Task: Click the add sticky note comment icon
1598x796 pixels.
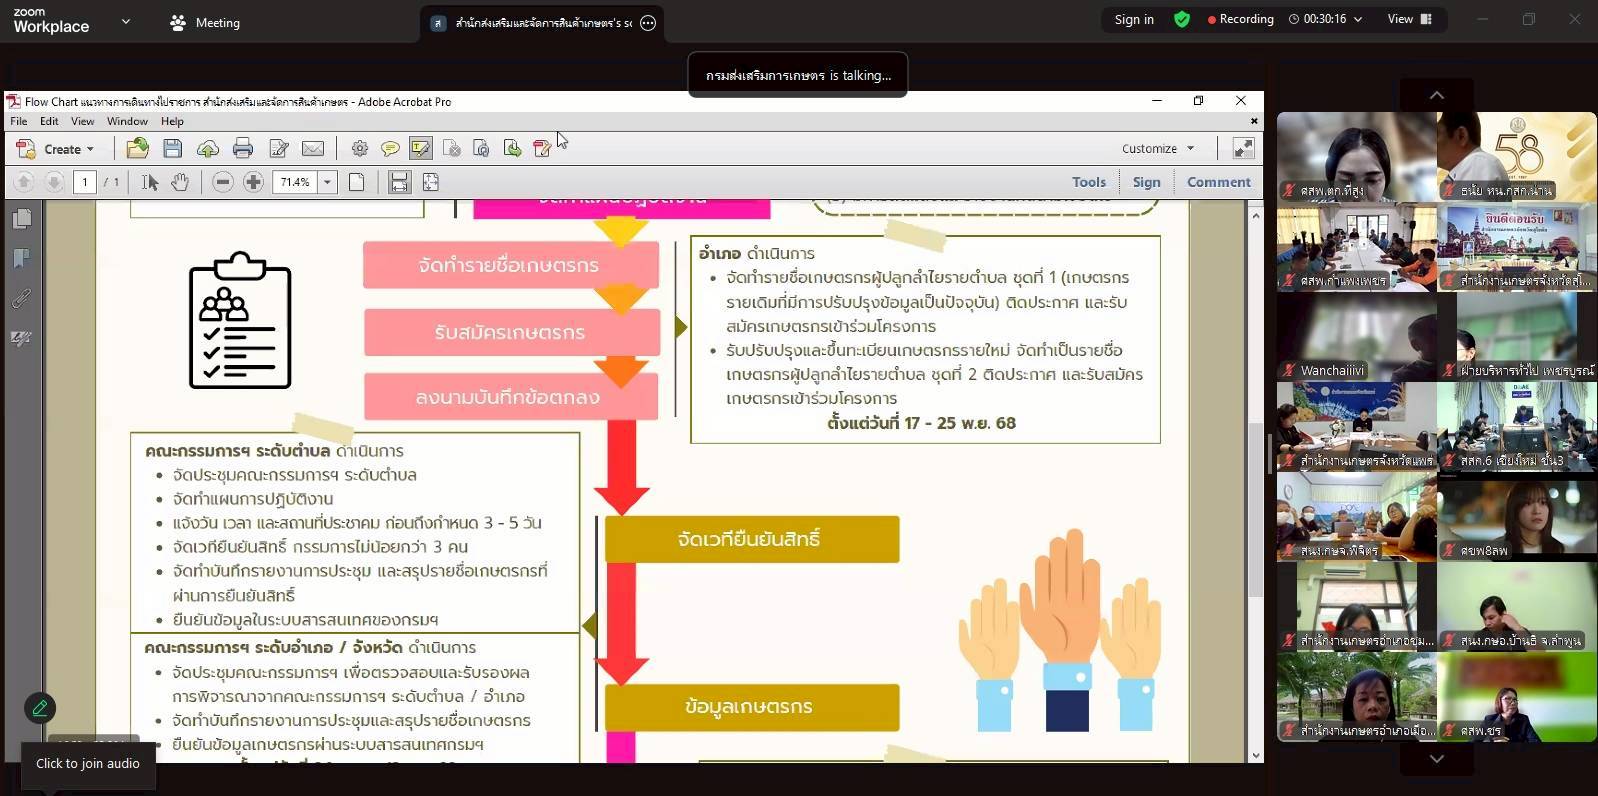Action: pos(390,149)
